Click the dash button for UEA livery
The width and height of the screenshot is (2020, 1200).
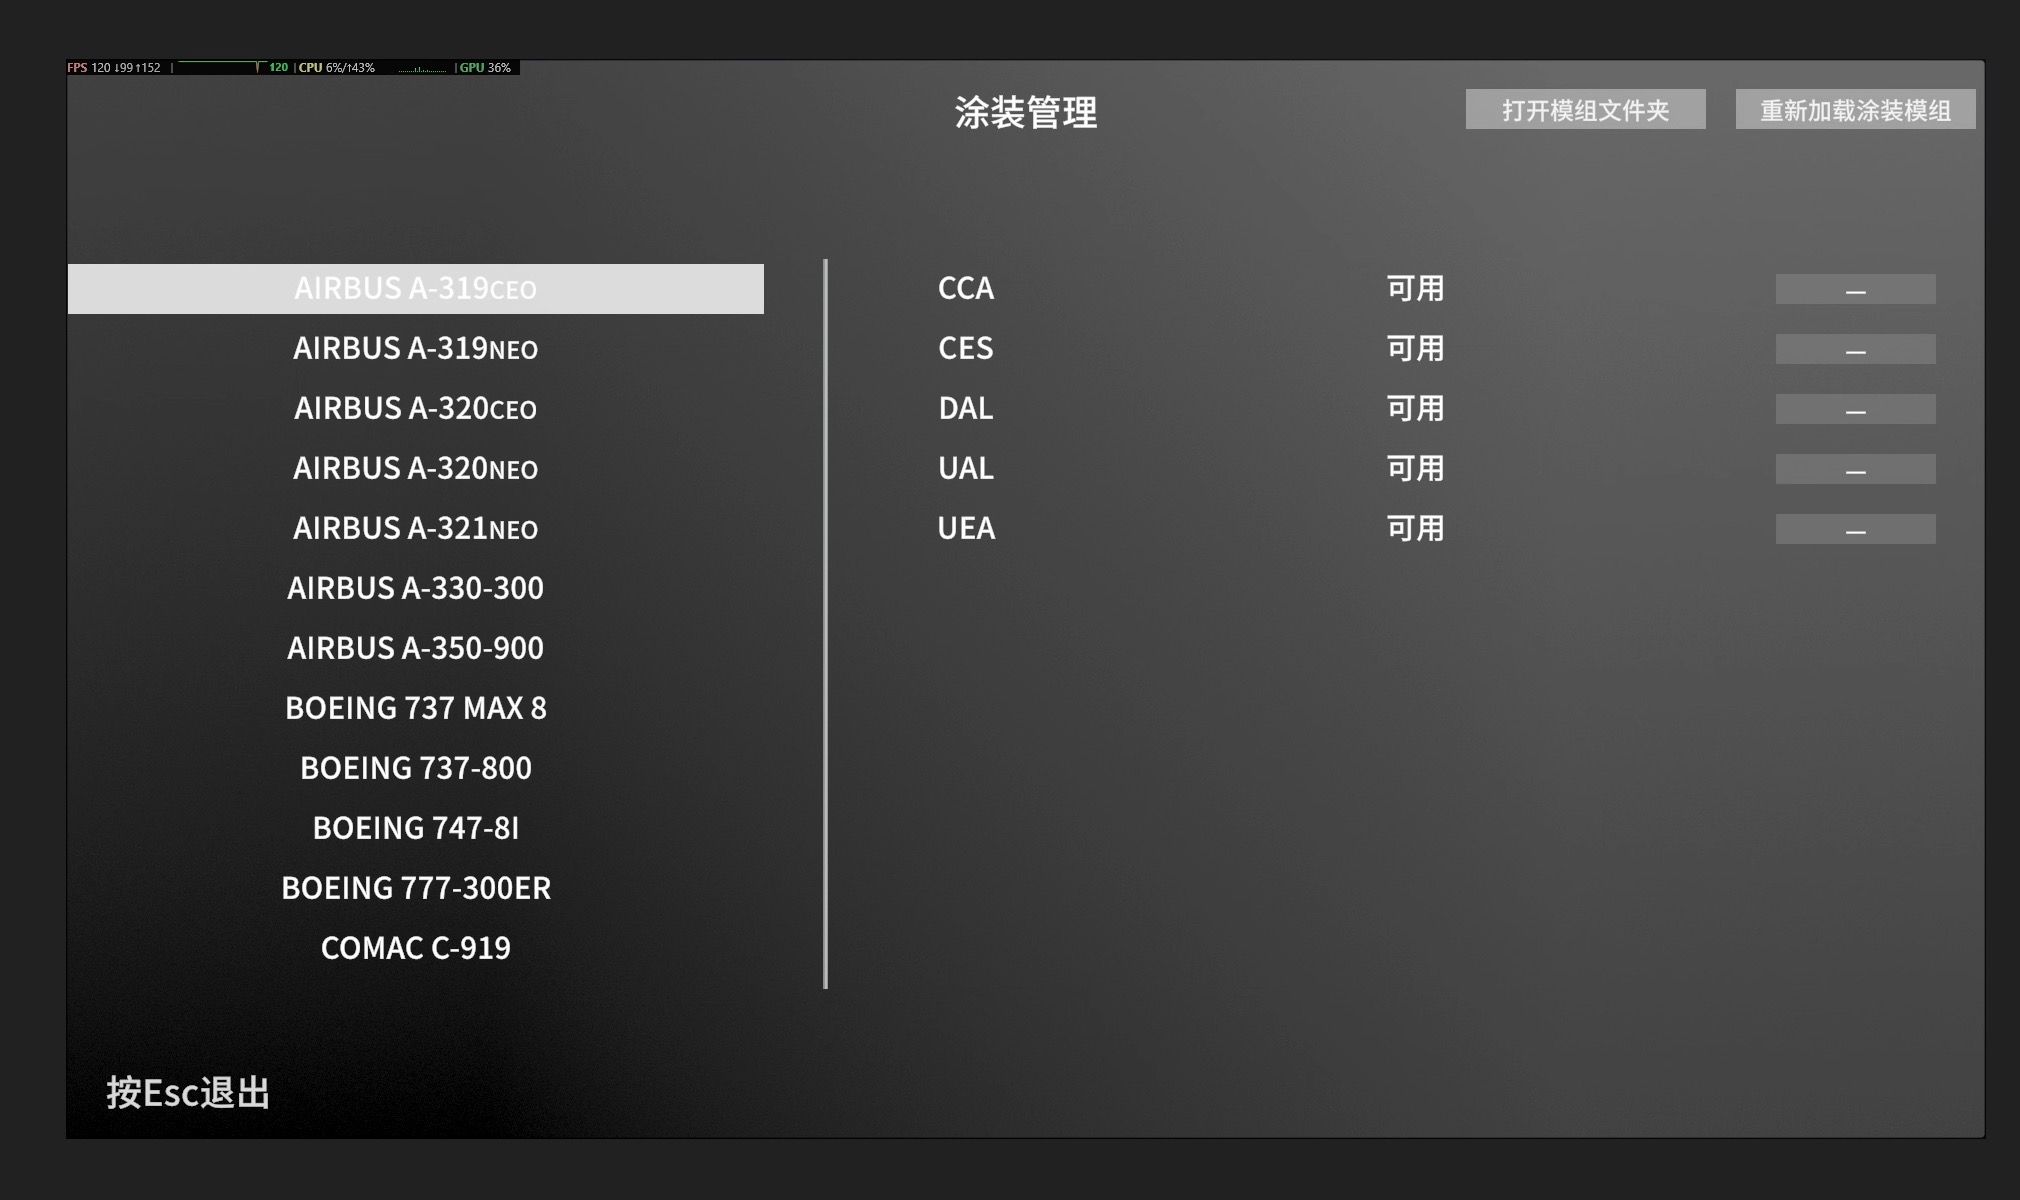[1855, 529]
